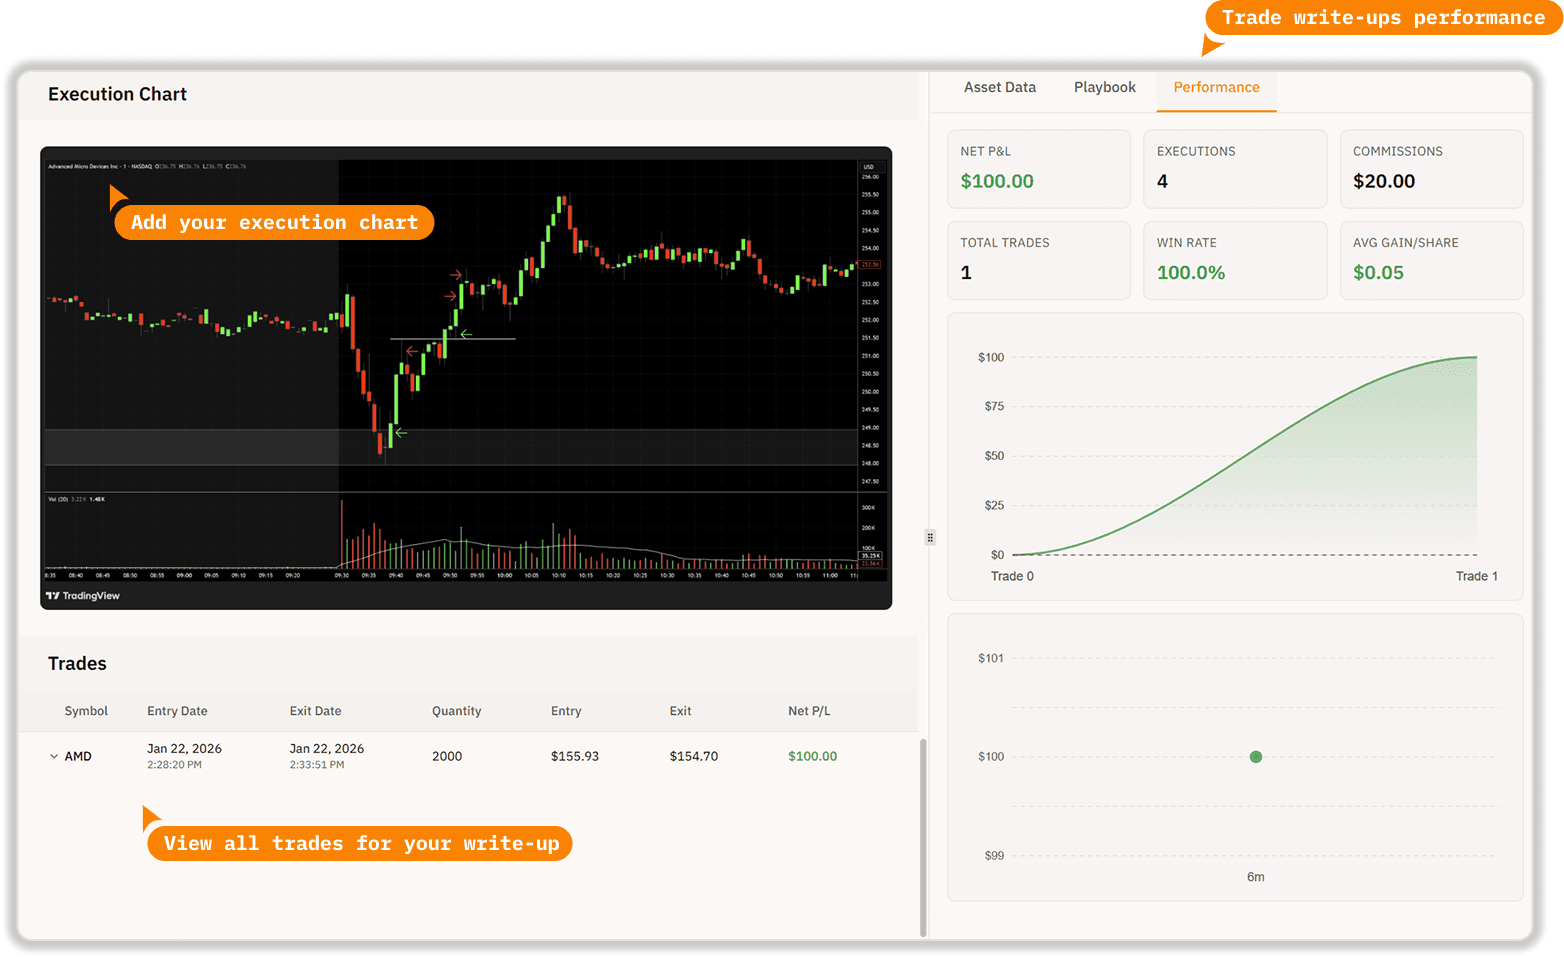Click the Exit Date column header
The height and width of the screenshot is (958, 1564).
point(315,711)
